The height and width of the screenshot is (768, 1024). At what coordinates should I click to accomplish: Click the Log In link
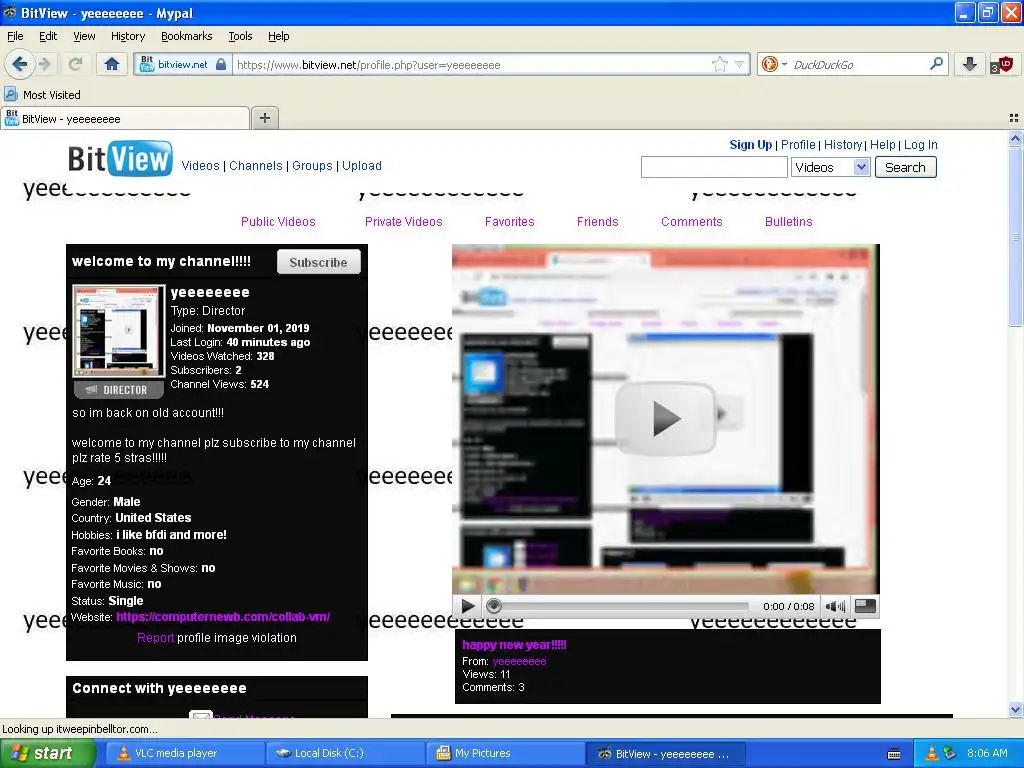tap(920, 145)
